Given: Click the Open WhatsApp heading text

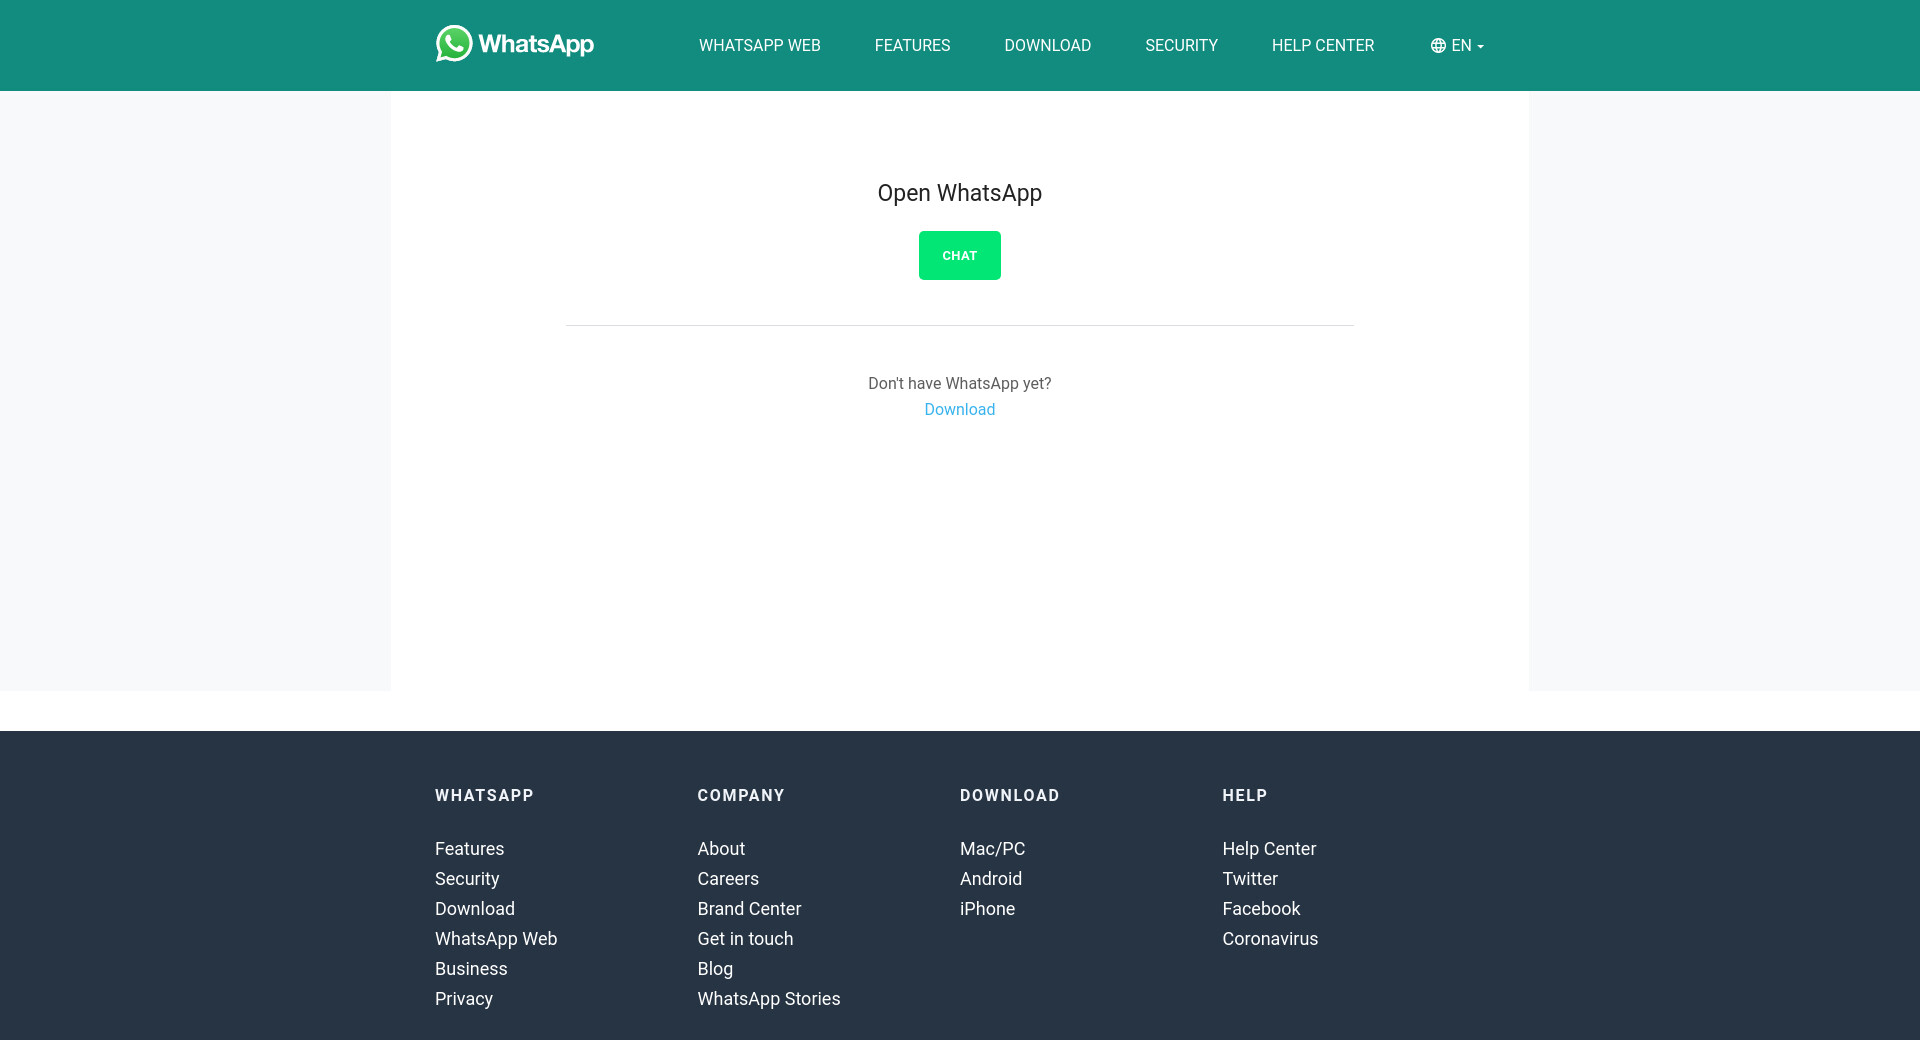Looking at the screenshot, I should (960, 194).
